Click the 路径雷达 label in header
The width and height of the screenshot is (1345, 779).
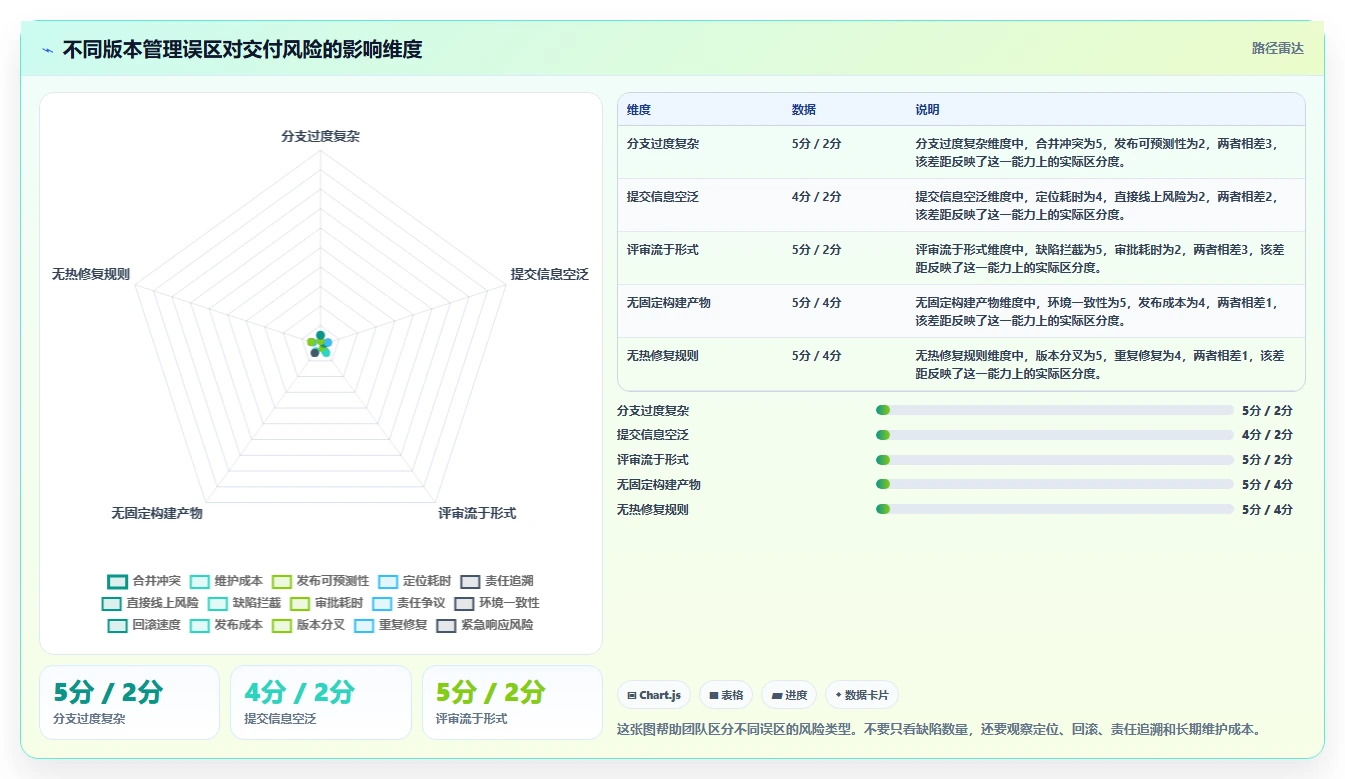[1277, 48]
